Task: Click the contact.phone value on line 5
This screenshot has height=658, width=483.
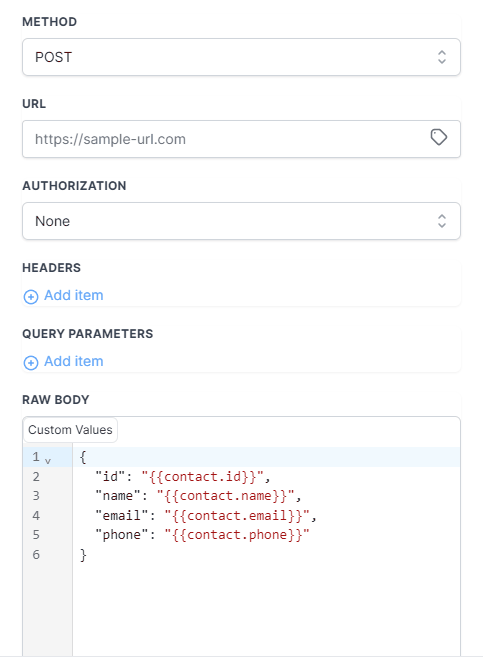Action: pyautogui.click(x=237, y=535)
